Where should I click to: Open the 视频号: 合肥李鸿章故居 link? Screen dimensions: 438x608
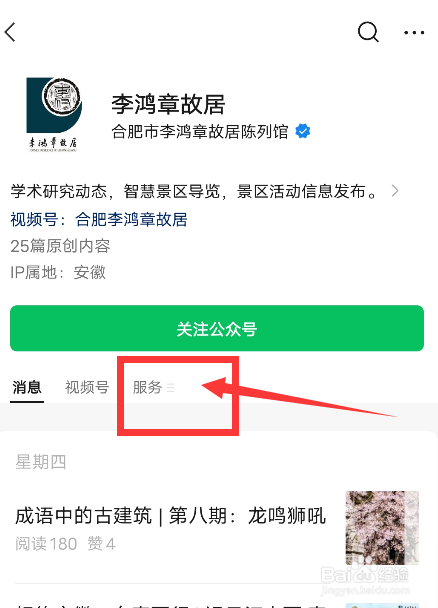pos(99,219)
